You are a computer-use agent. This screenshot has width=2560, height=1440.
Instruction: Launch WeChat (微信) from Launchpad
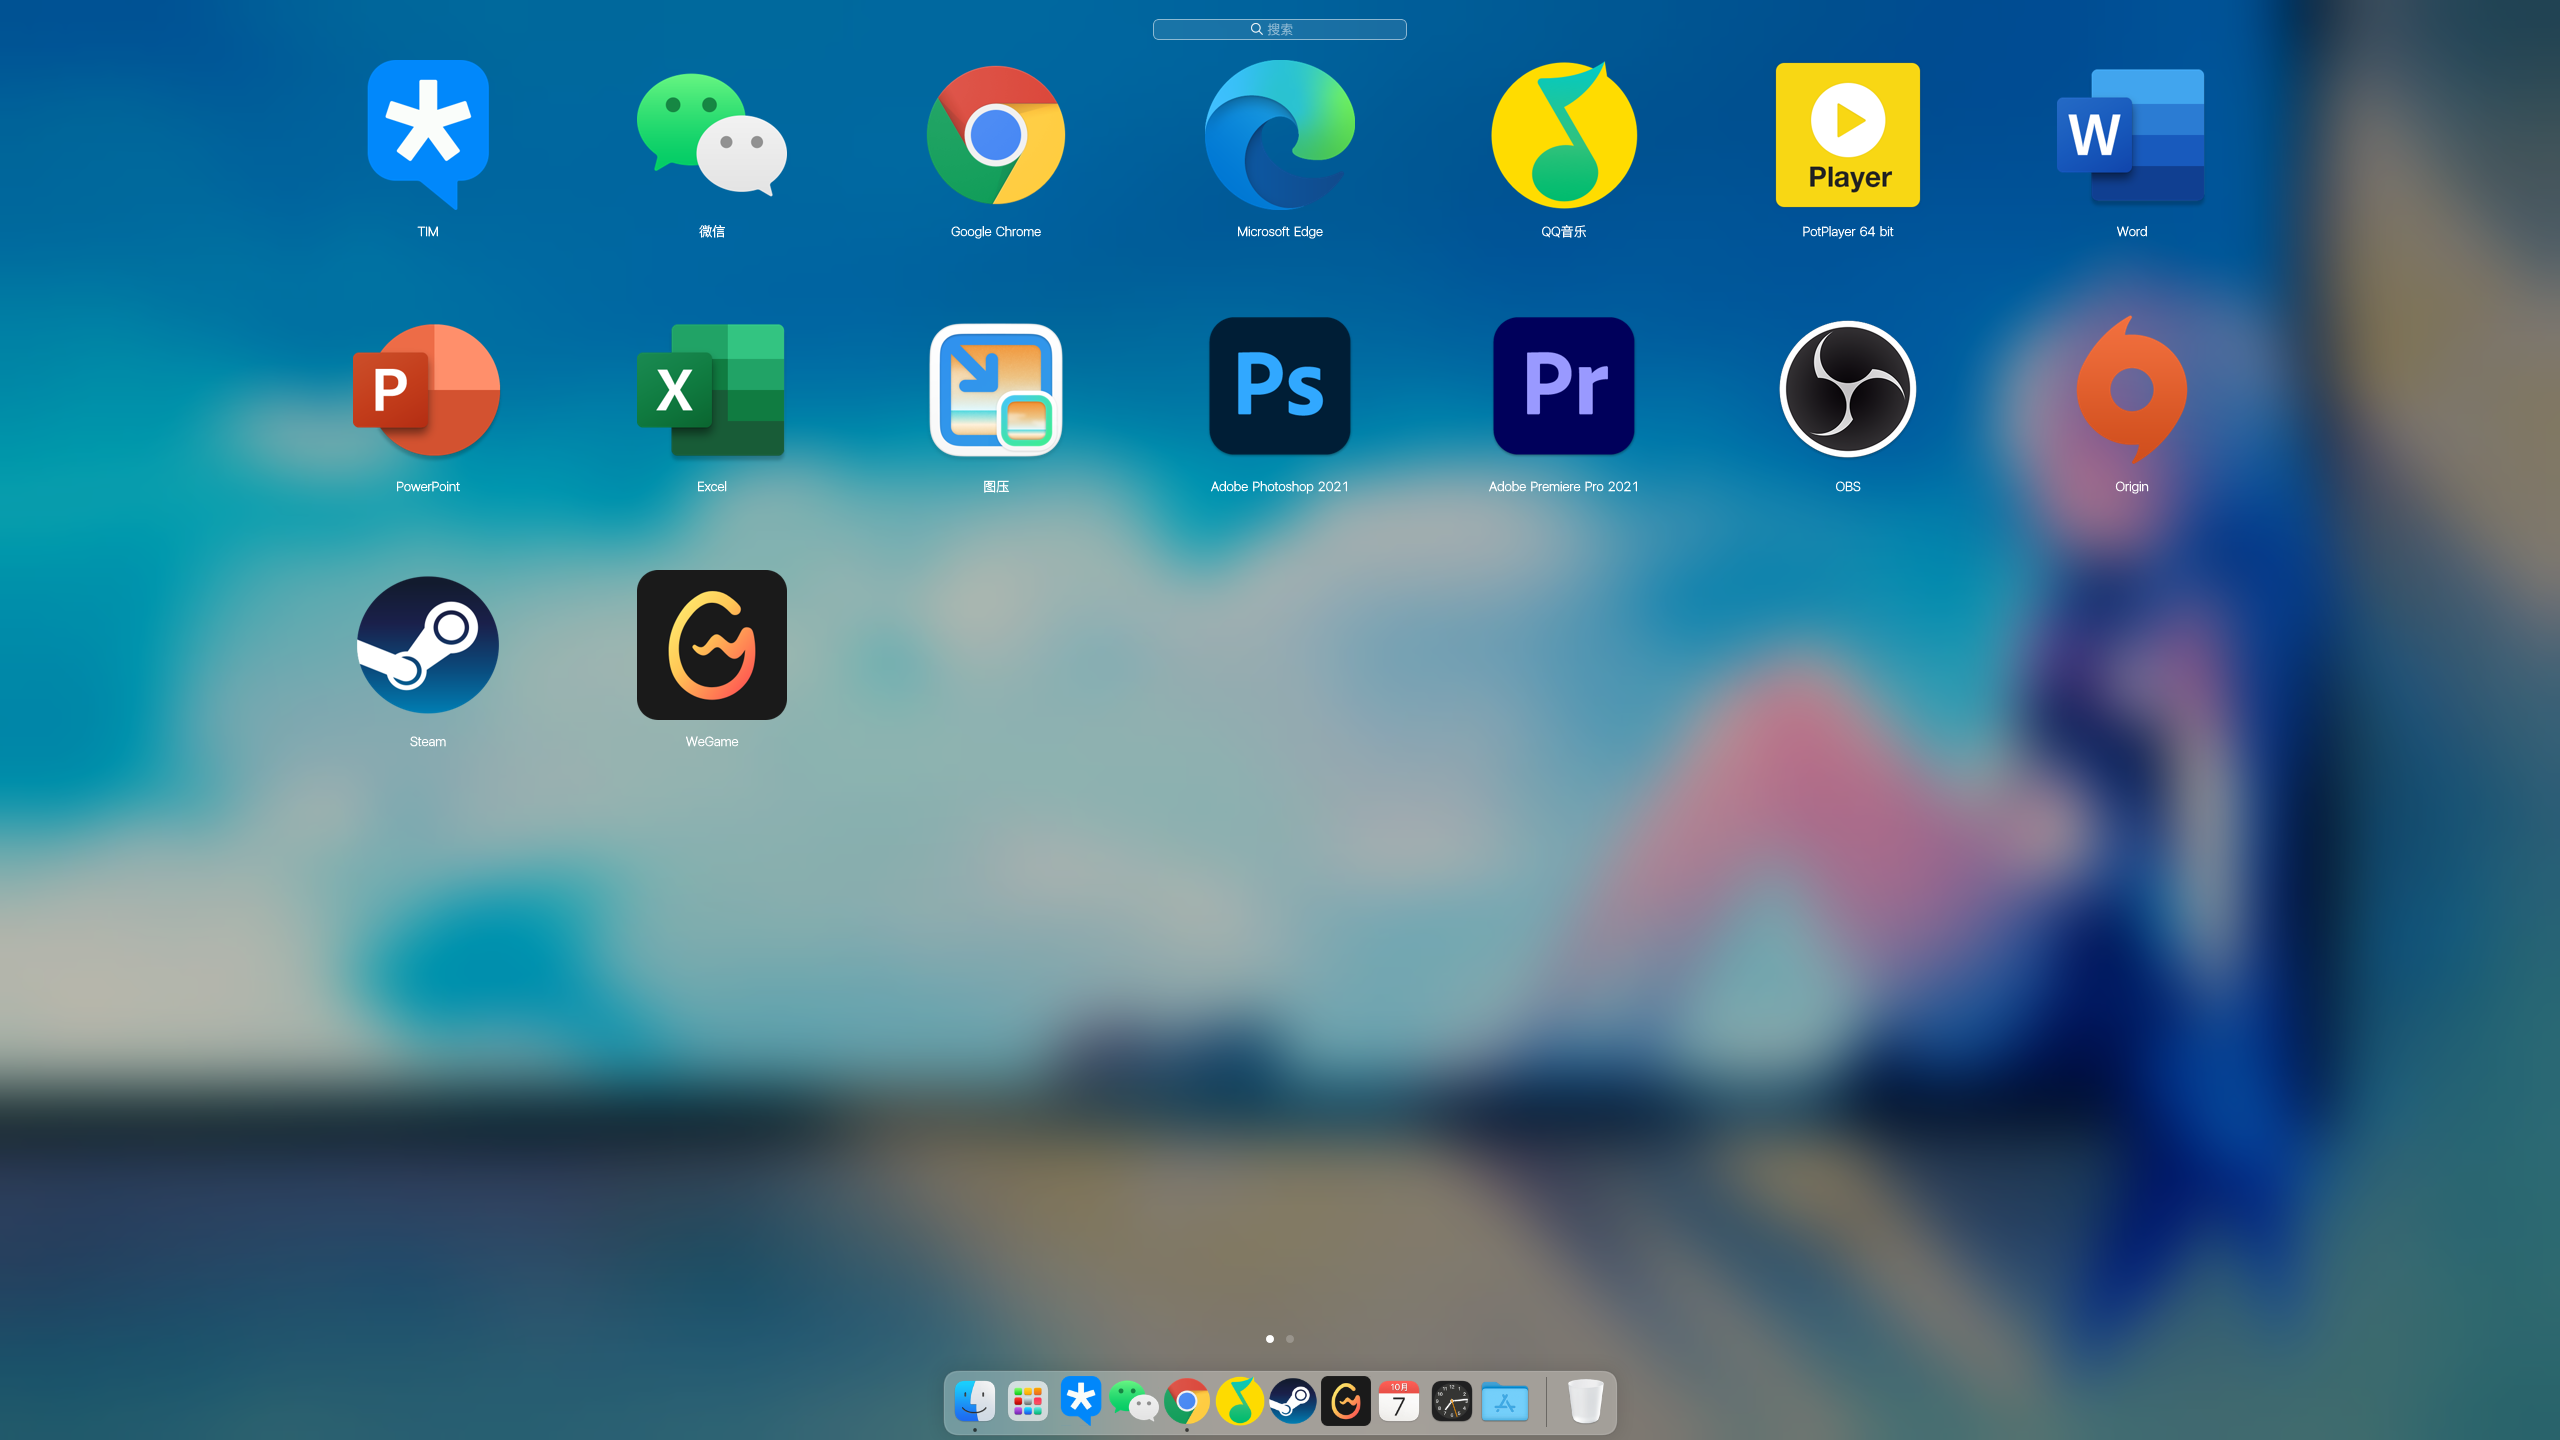(x=712, y=135)
